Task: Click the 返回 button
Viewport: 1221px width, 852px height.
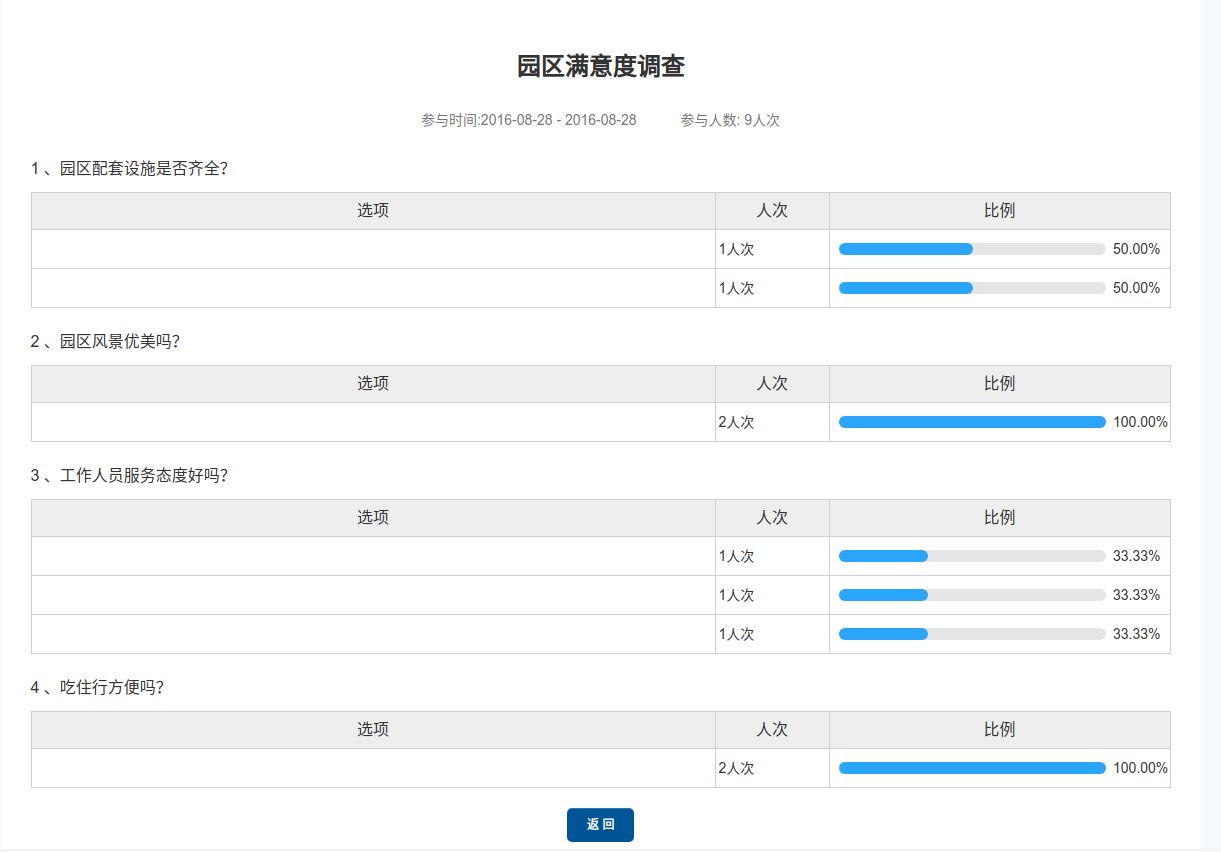Action: pyautogui.click(x=600, y=825)
